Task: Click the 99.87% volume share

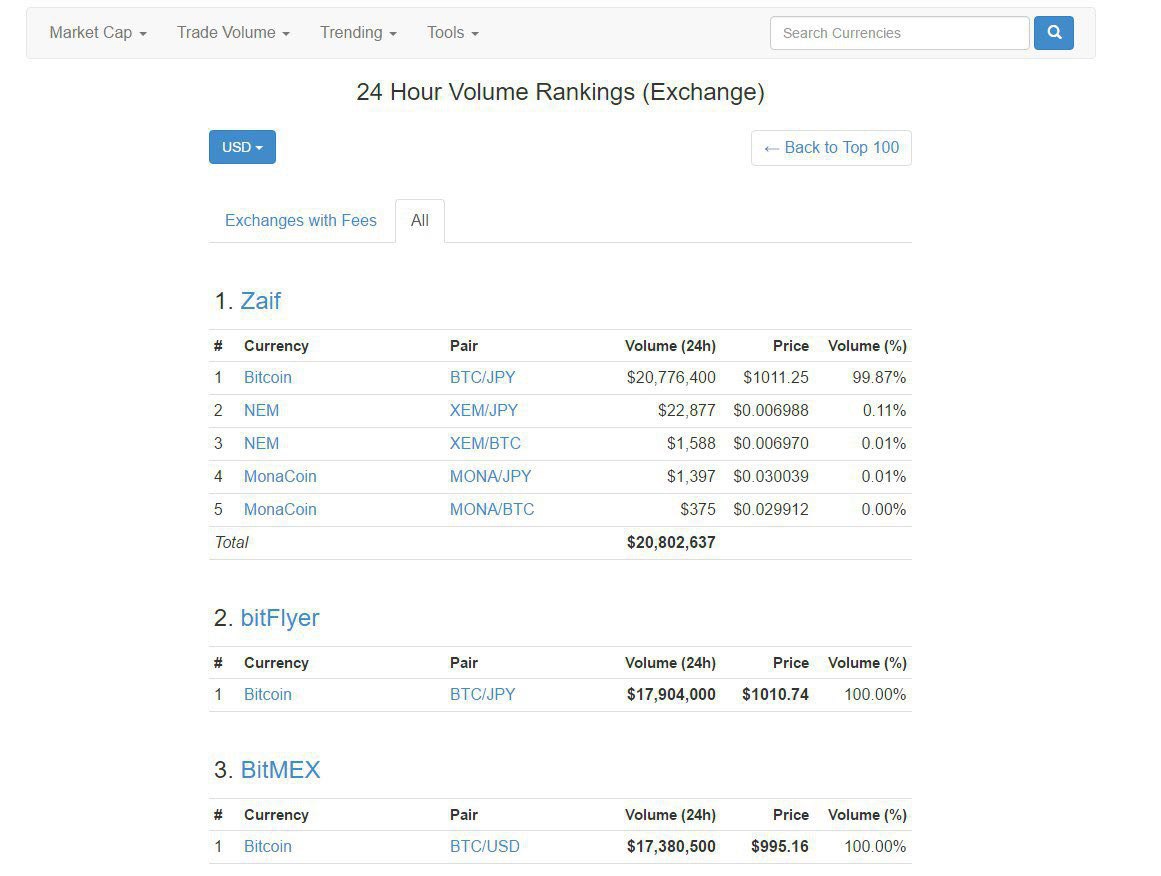Action: click(879, 378)
